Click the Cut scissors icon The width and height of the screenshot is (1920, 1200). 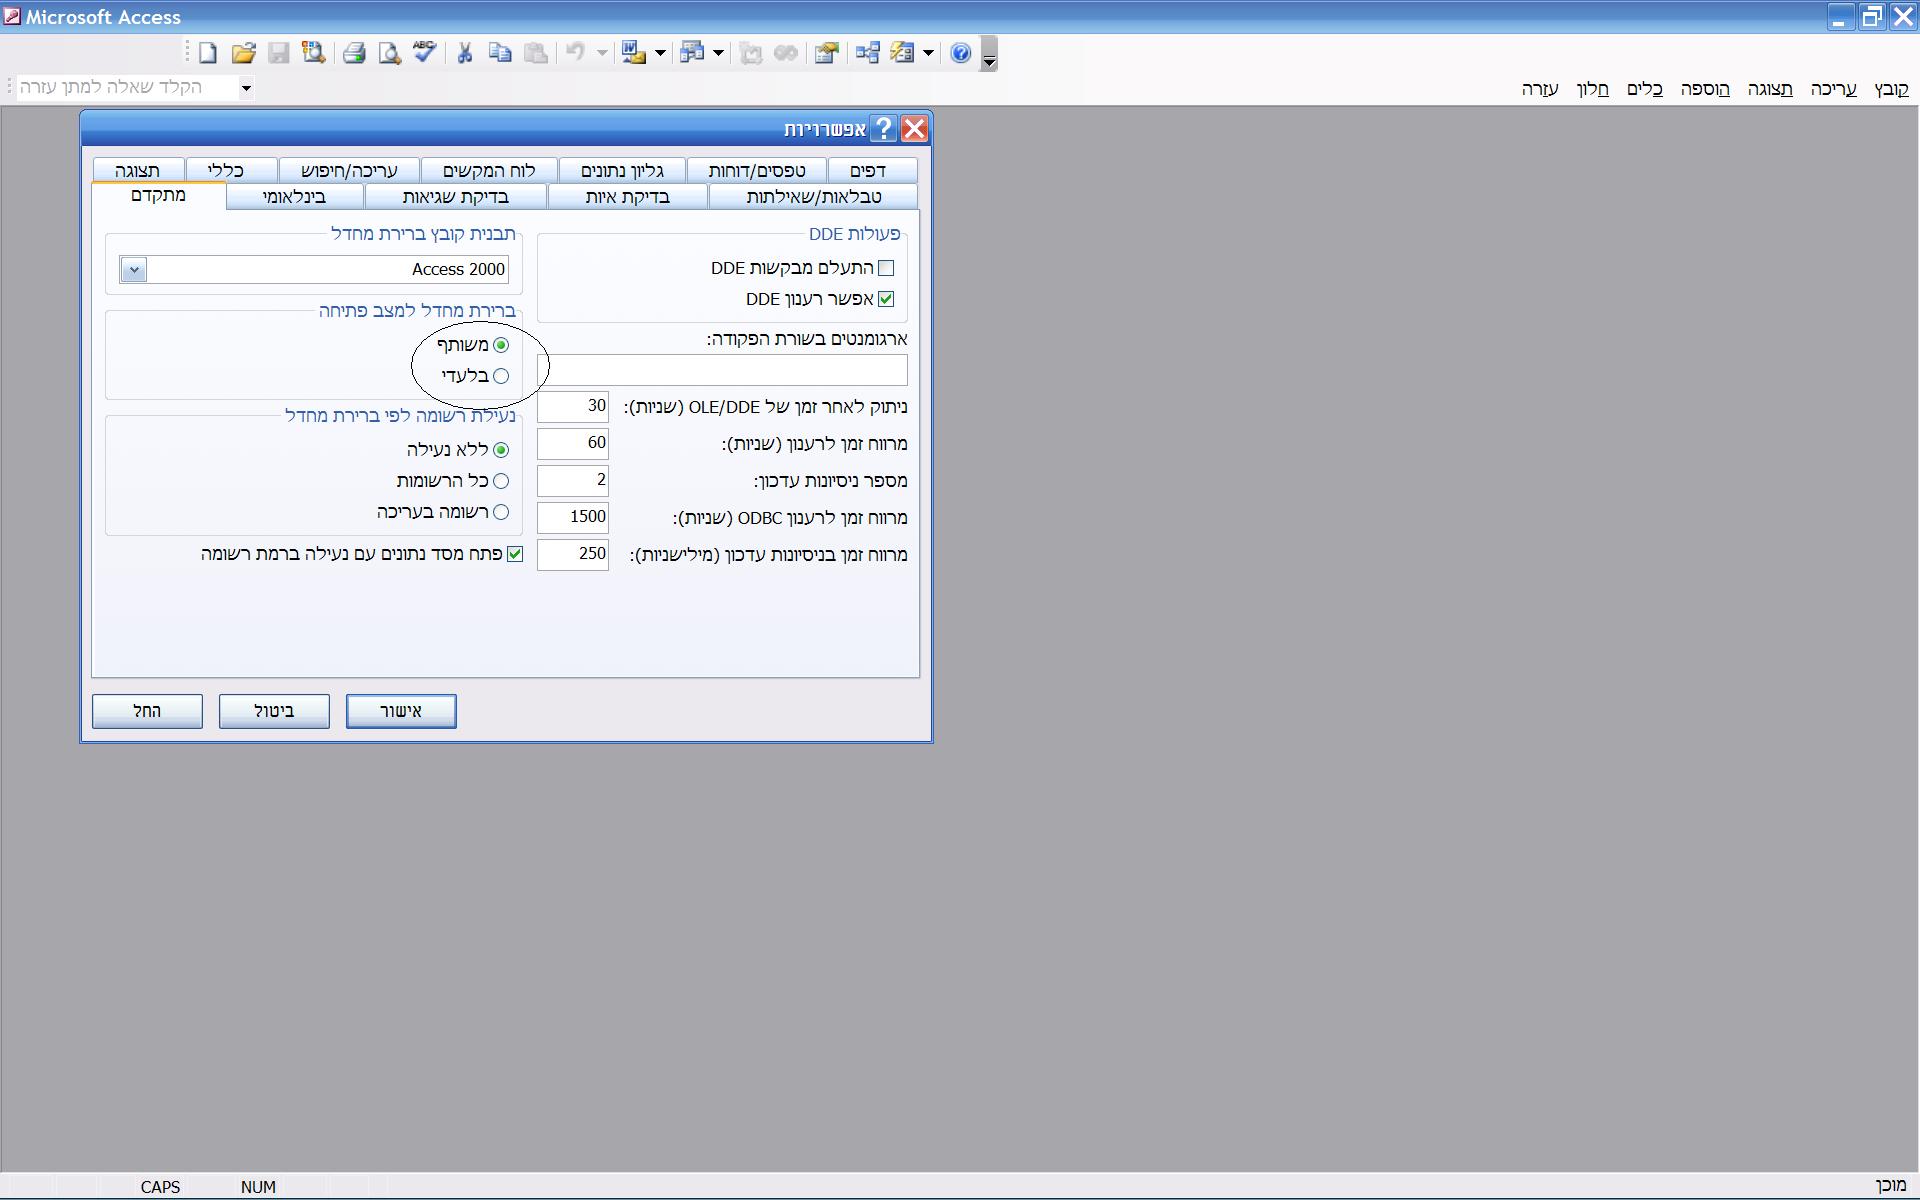click(x=465, y=53)
